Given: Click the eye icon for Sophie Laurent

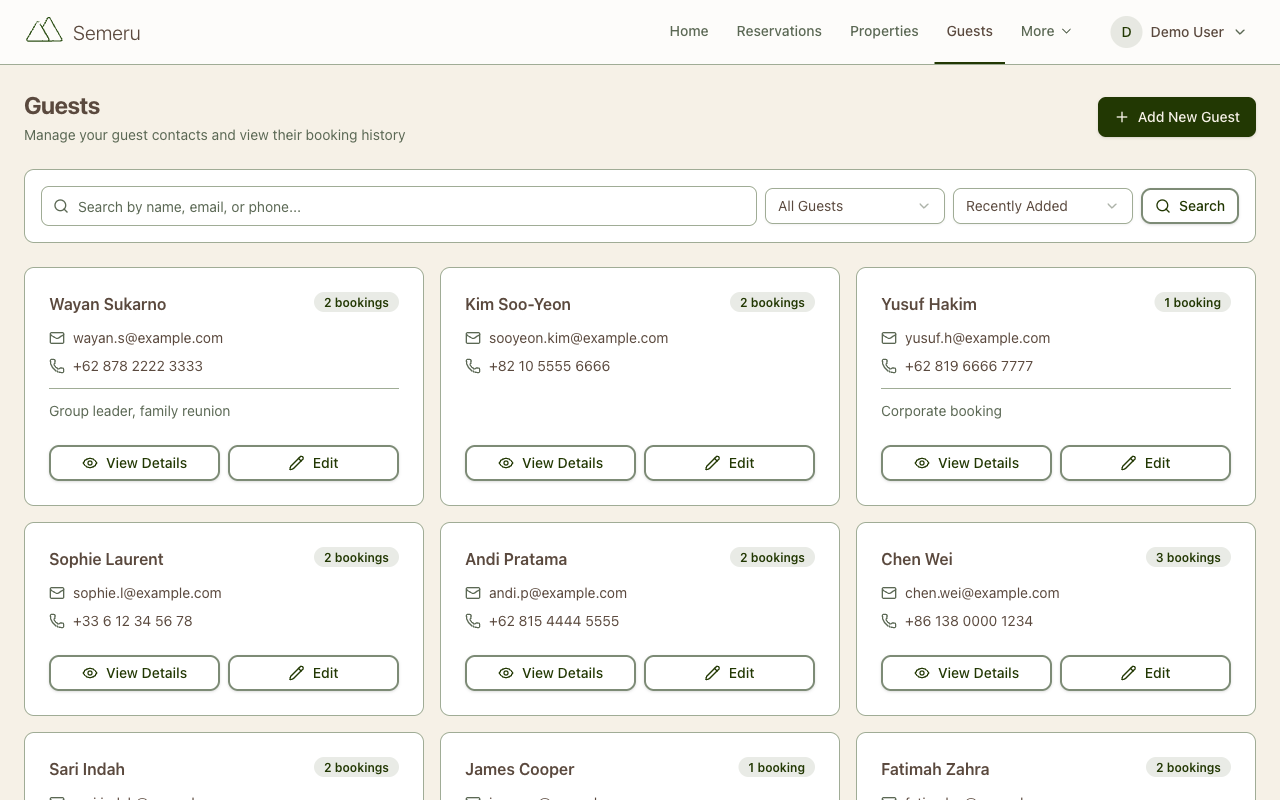Looking at the screenshot, I should coord(90,673).
